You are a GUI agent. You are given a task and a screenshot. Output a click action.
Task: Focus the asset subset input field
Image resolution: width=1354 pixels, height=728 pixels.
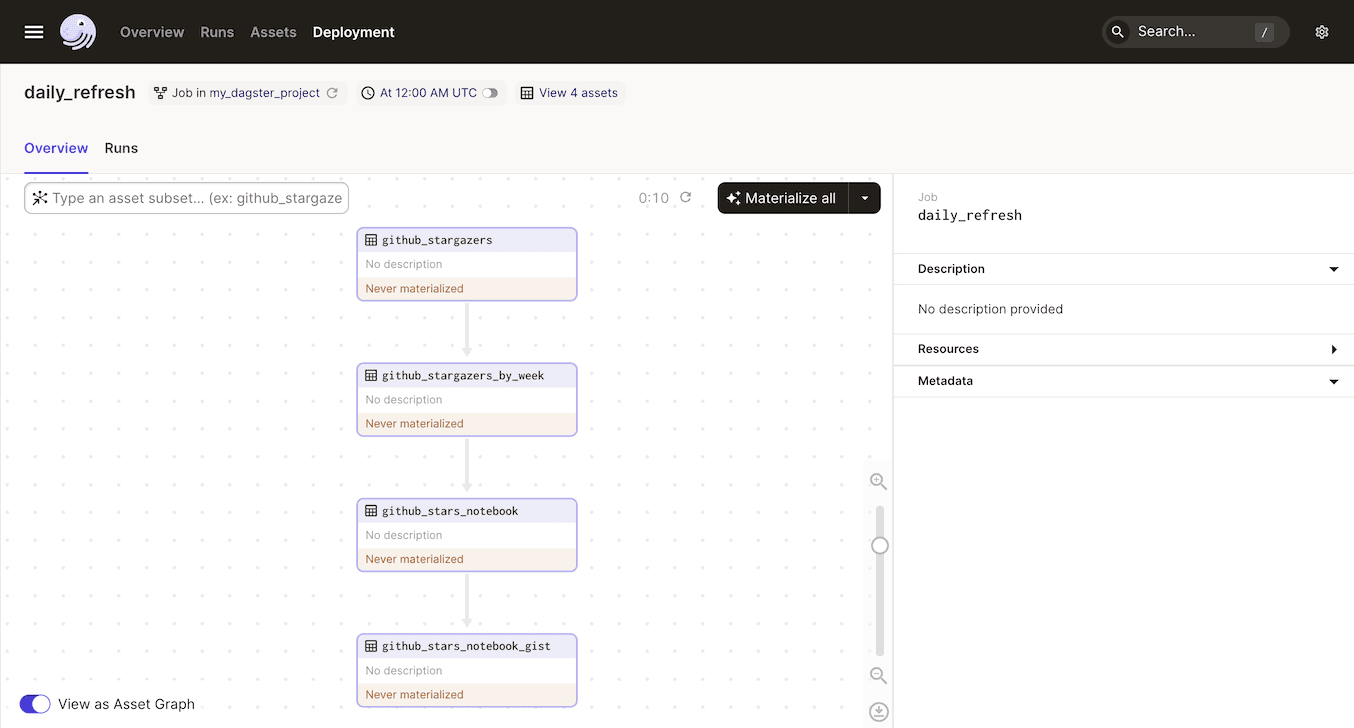[187, 198]
